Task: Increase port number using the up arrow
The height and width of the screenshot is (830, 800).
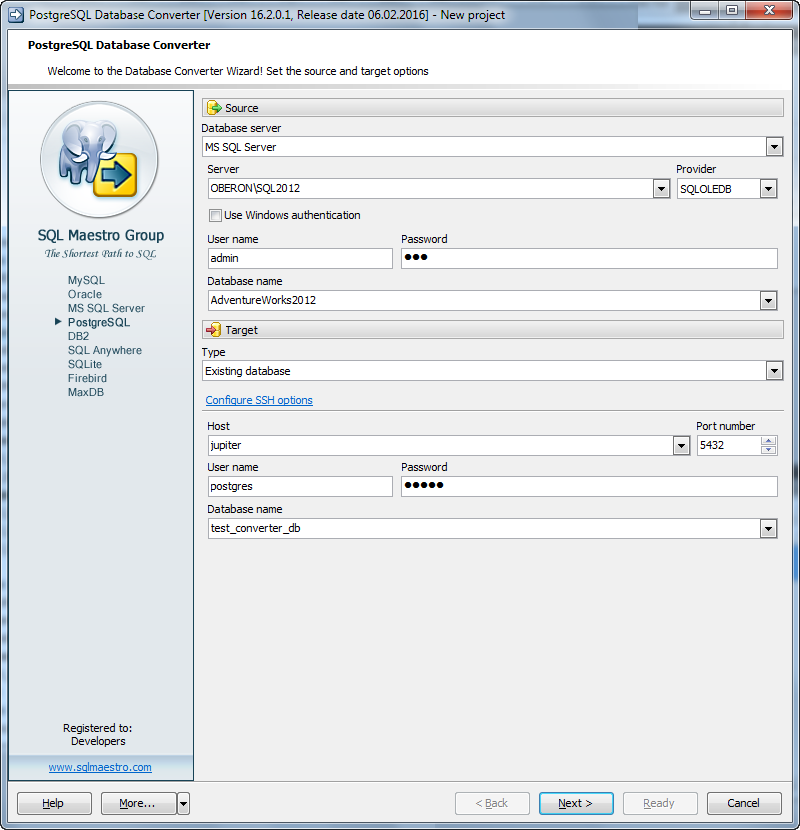Action: tap(769, 440)
